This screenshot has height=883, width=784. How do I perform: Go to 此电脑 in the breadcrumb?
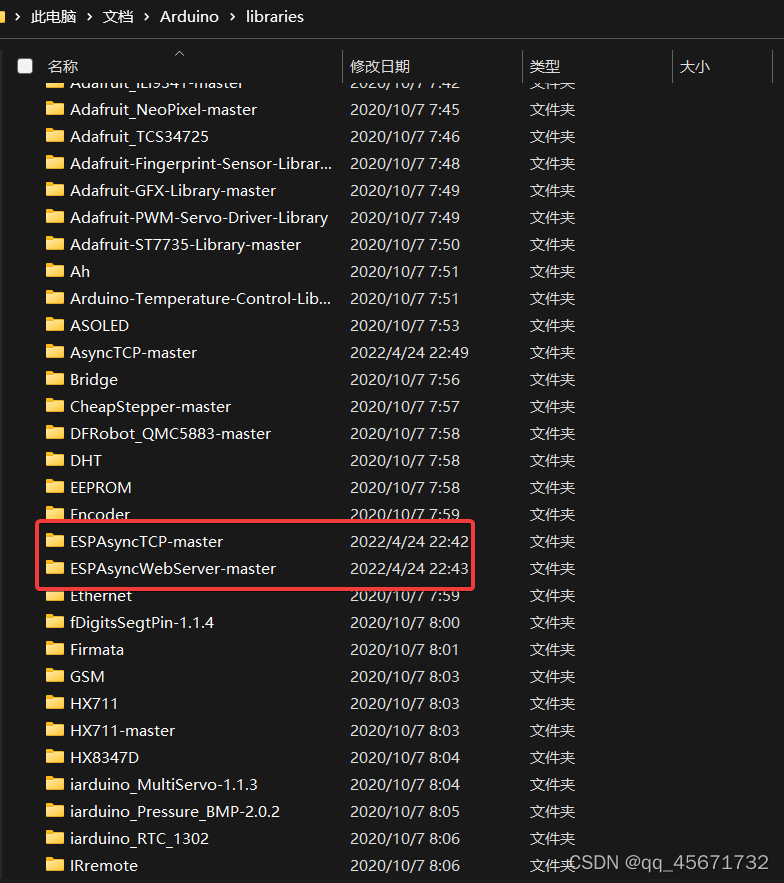54,17
